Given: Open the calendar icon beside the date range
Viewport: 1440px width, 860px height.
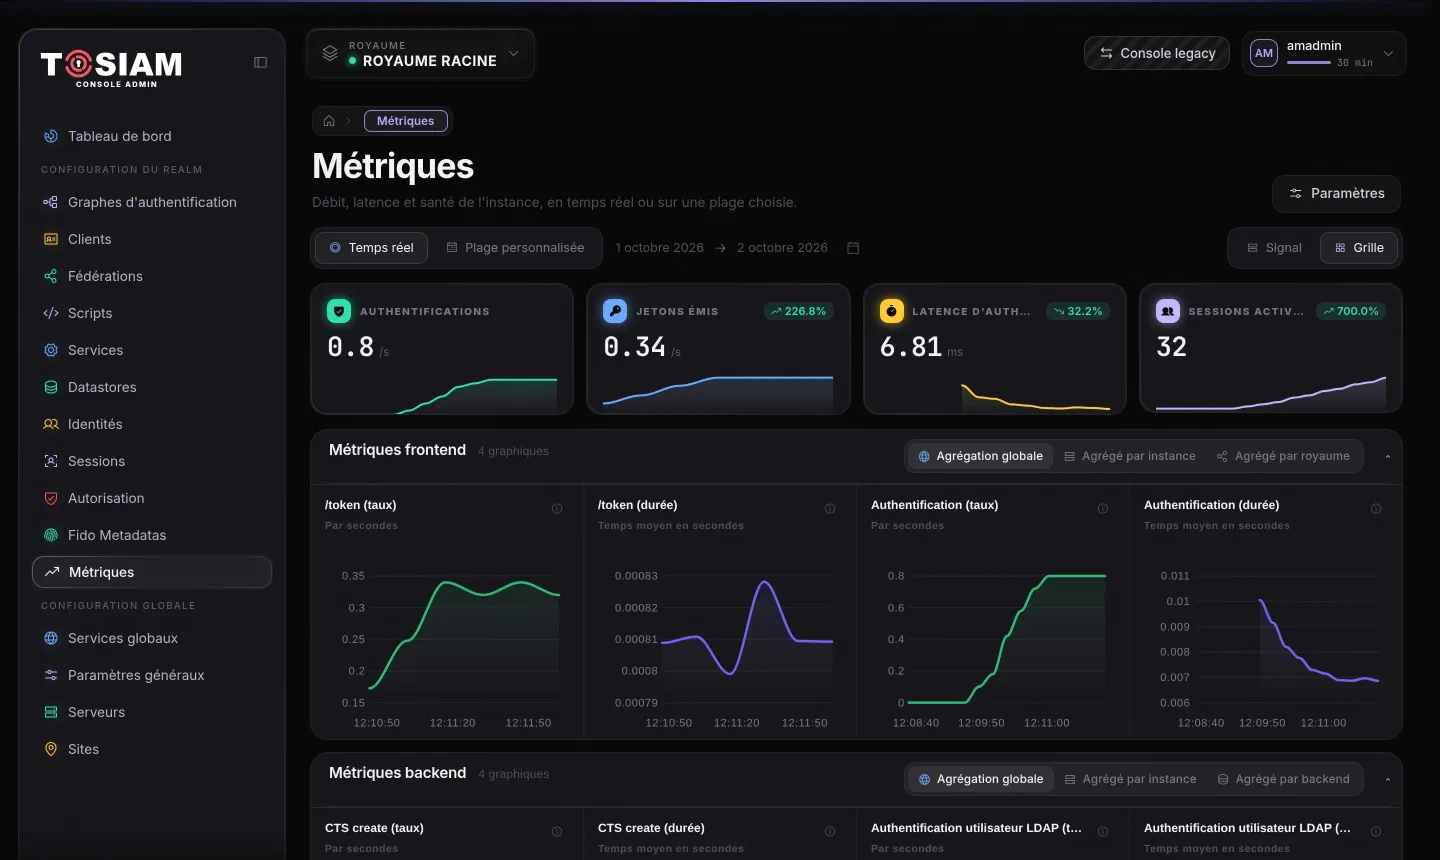Looking at the screenshot, I should click(853, 248).
